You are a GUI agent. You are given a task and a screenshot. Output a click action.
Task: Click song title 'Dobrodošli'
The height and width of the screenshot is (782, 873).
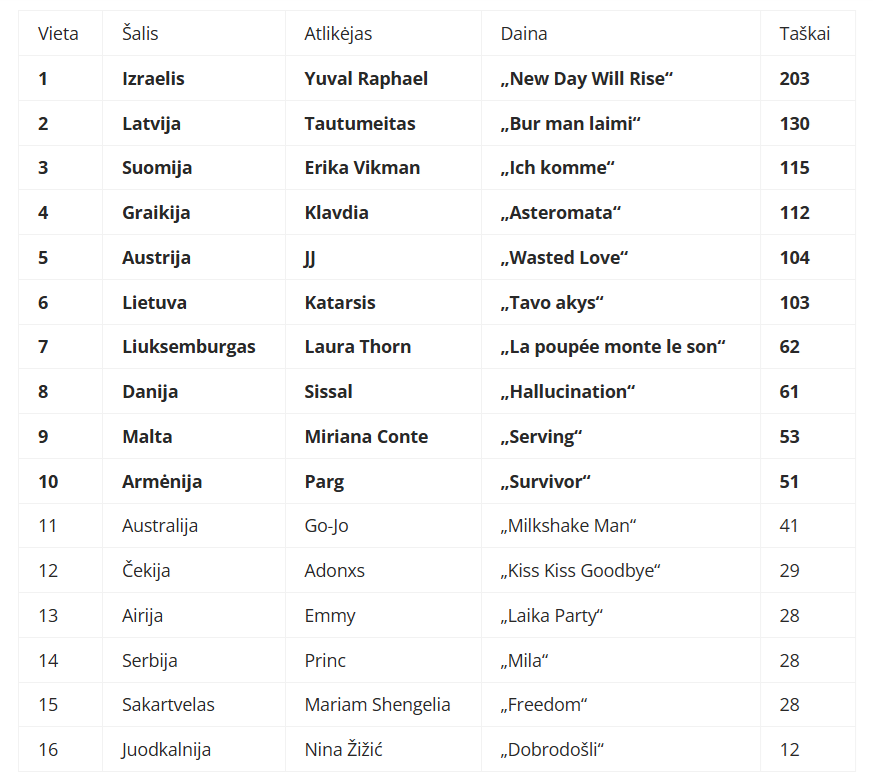pyautogui.click(x=552, y=750)
